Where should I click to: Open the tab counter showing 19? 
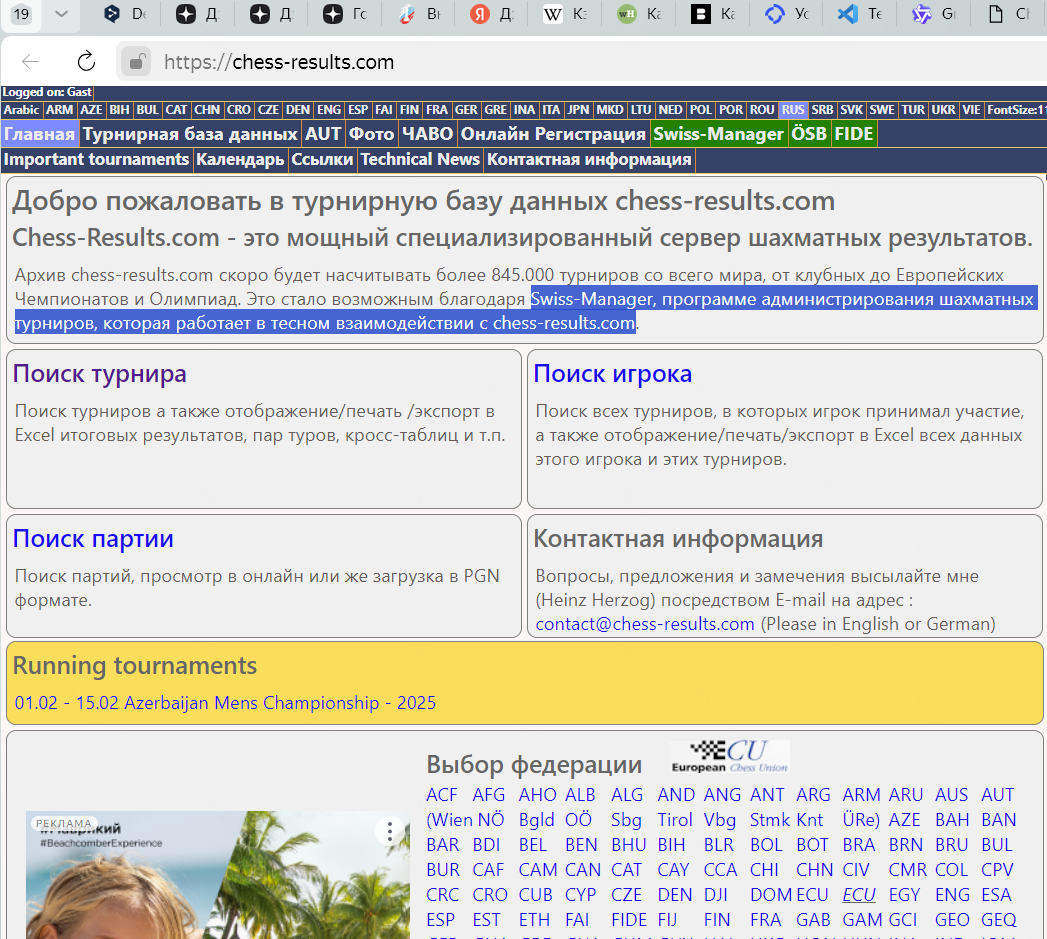(21, 13)
